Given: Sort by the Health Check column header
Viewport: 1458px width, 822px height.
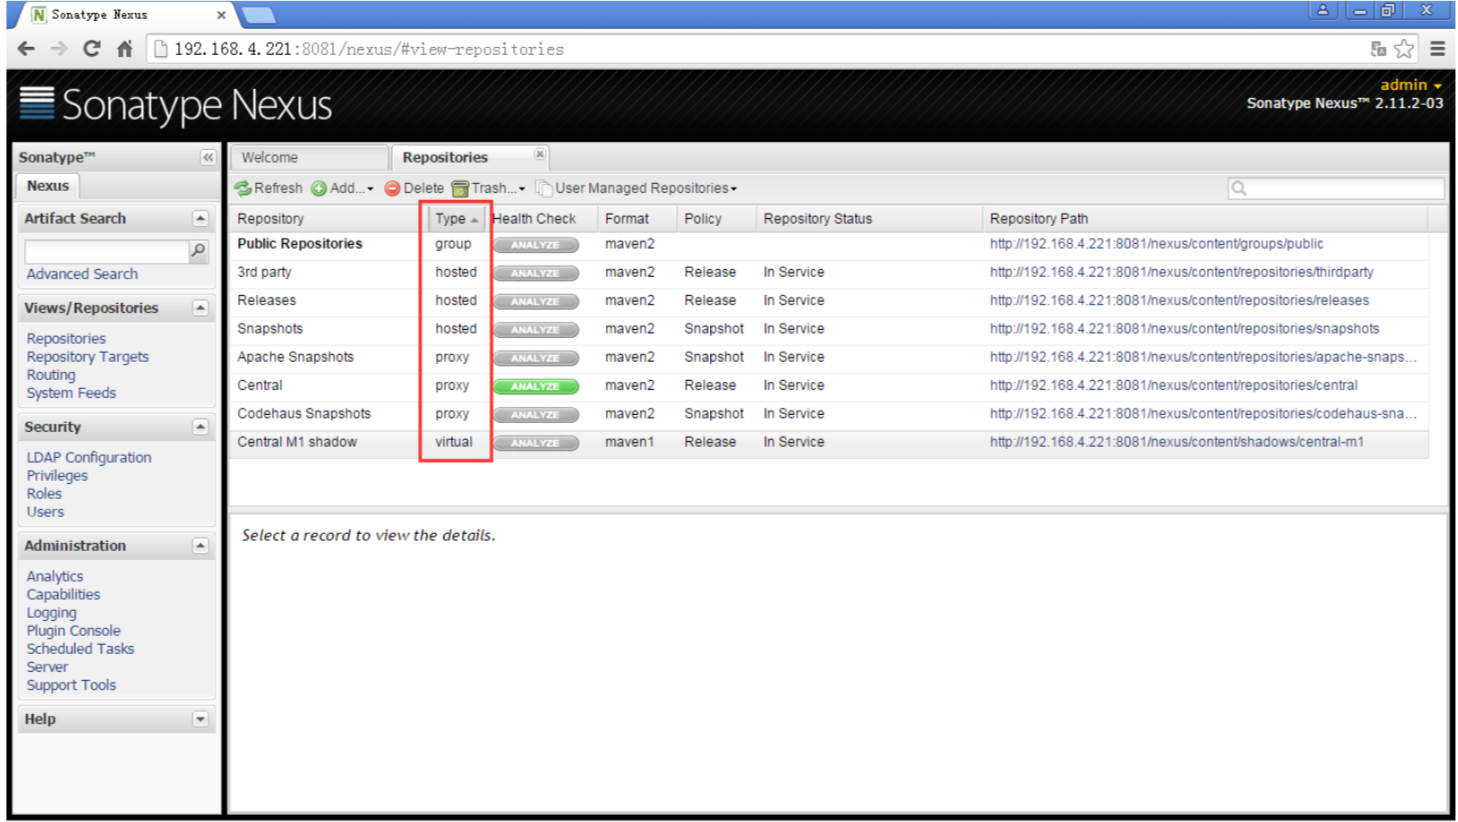Looking at the screenshot, I should click(541, 219).
